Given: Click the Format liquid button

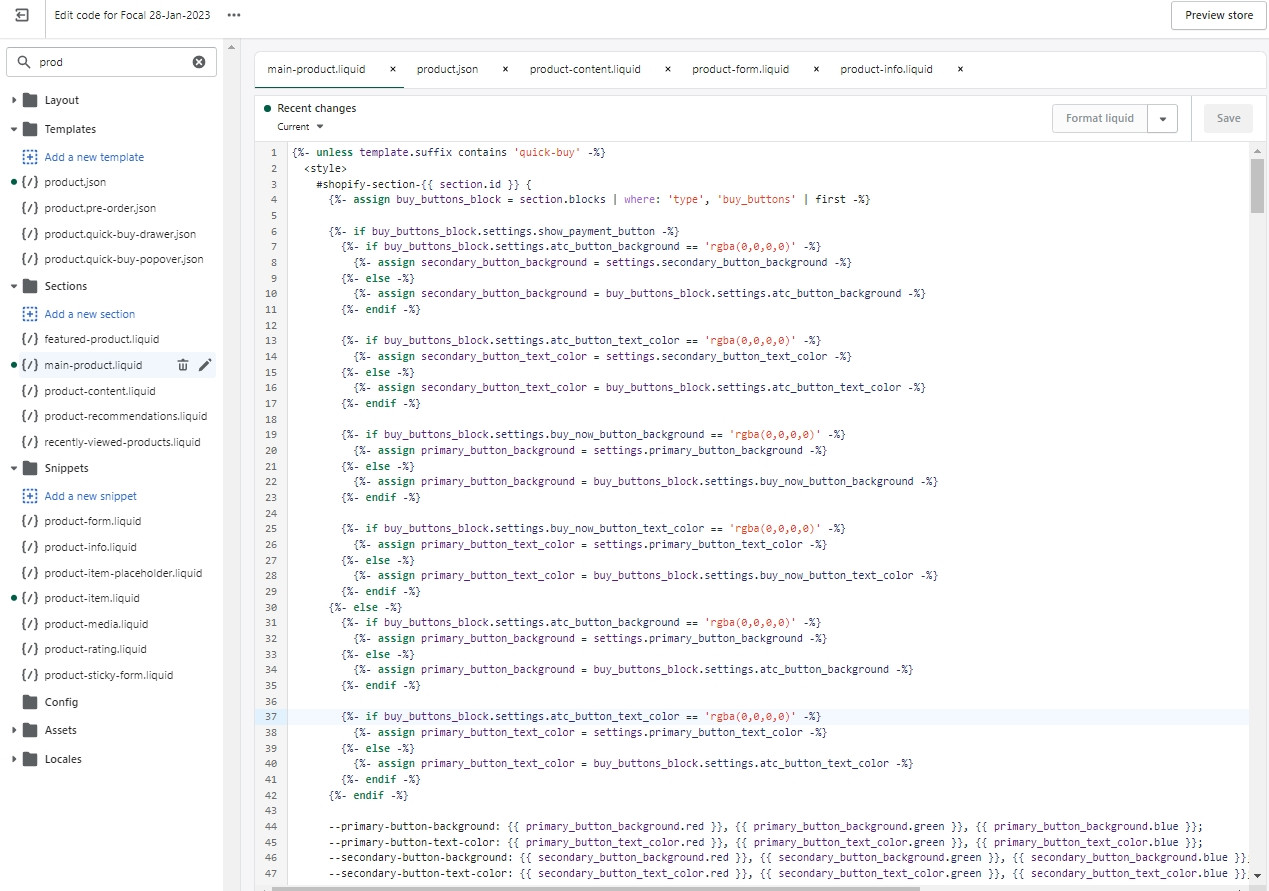Looking at the screenshot, I should [1100, 118].
